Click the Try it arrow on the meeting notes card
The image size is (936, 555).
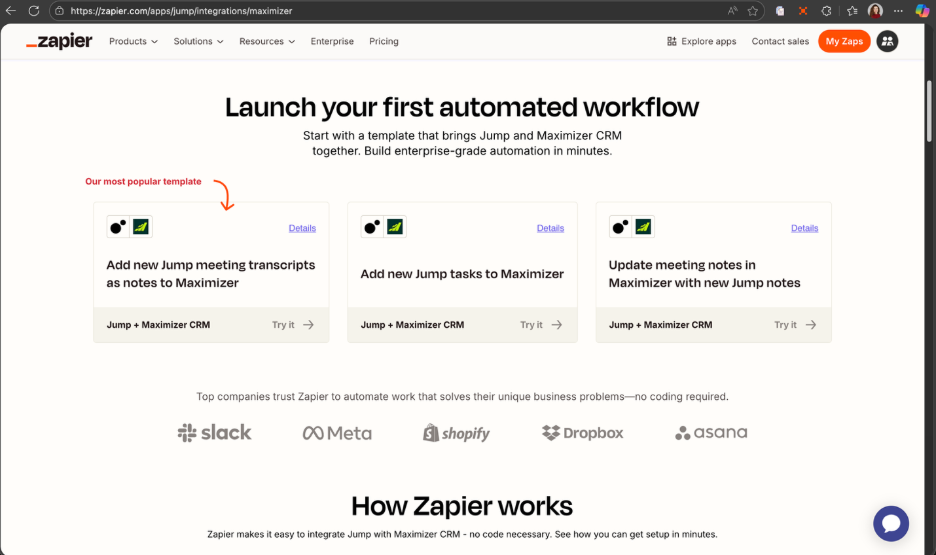coord(811,325)
